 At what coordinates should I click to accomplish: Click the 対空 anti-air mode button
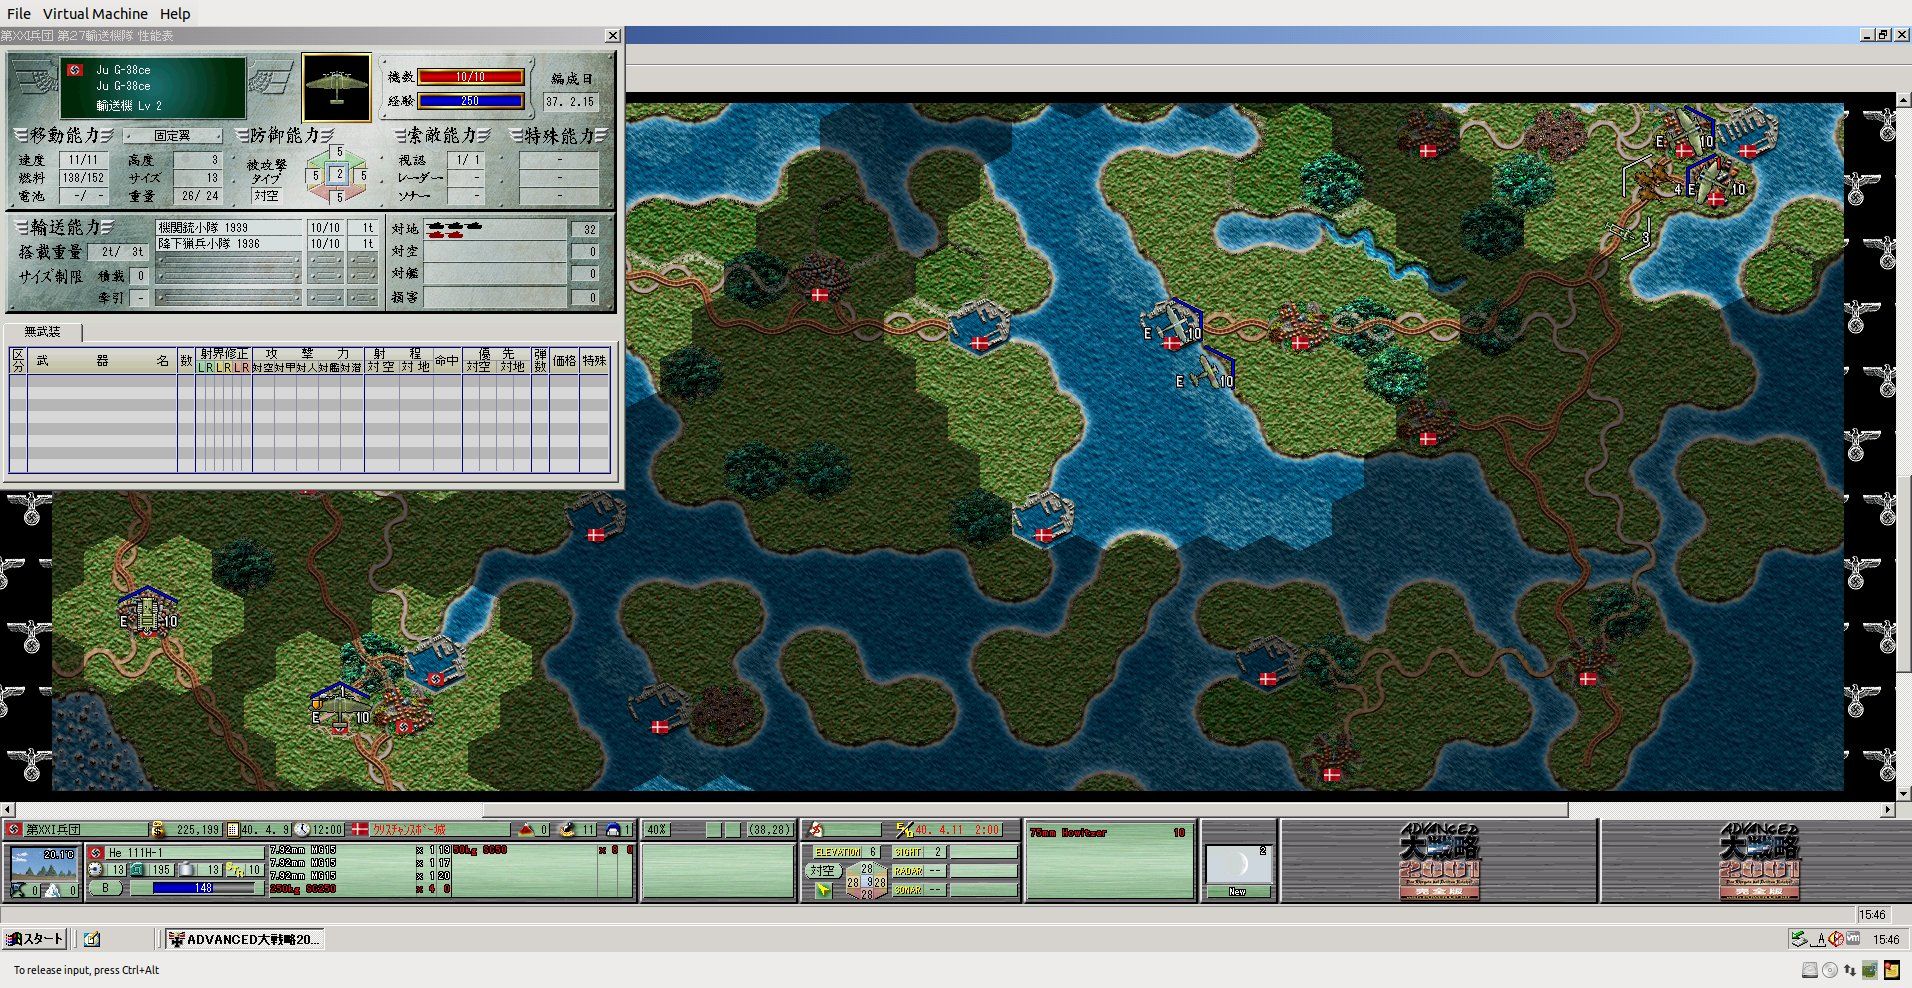[823, 870]
